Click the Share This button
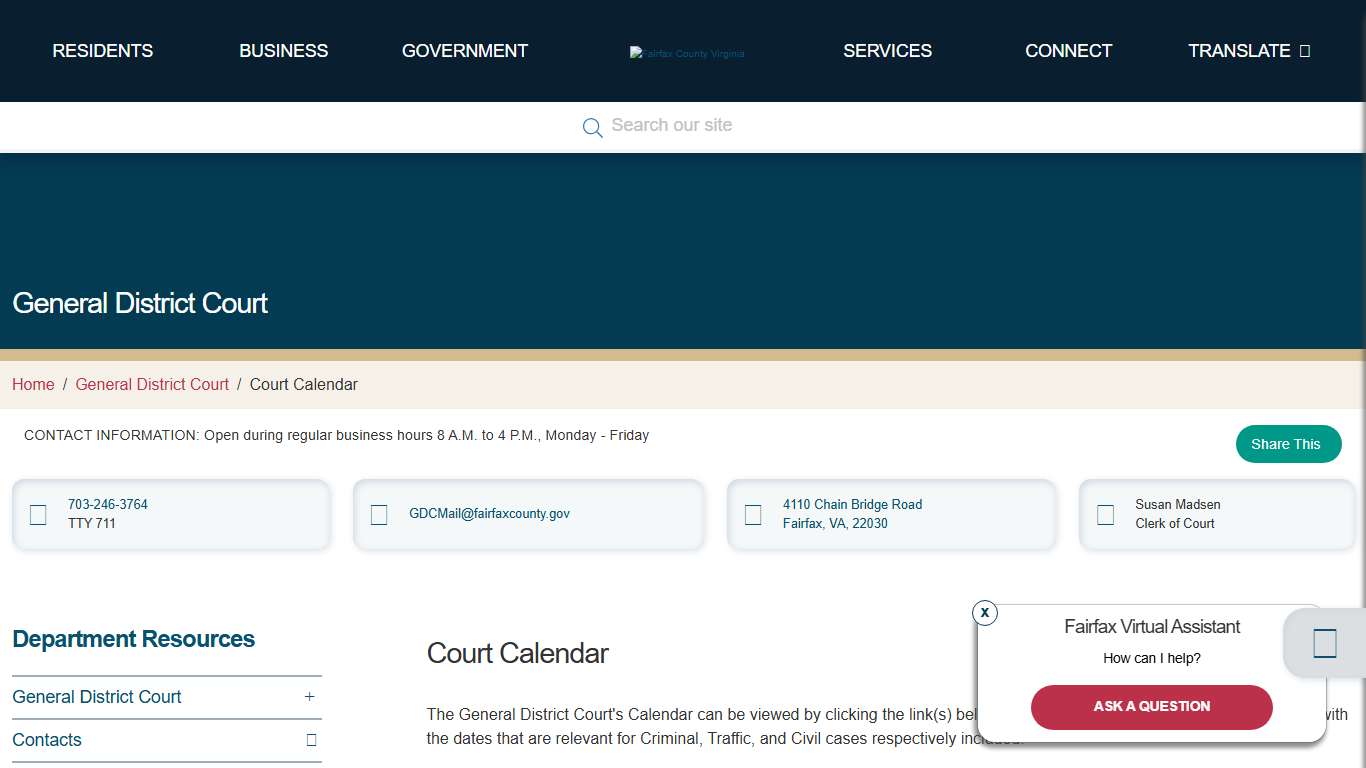 (x=1289, y=443)
